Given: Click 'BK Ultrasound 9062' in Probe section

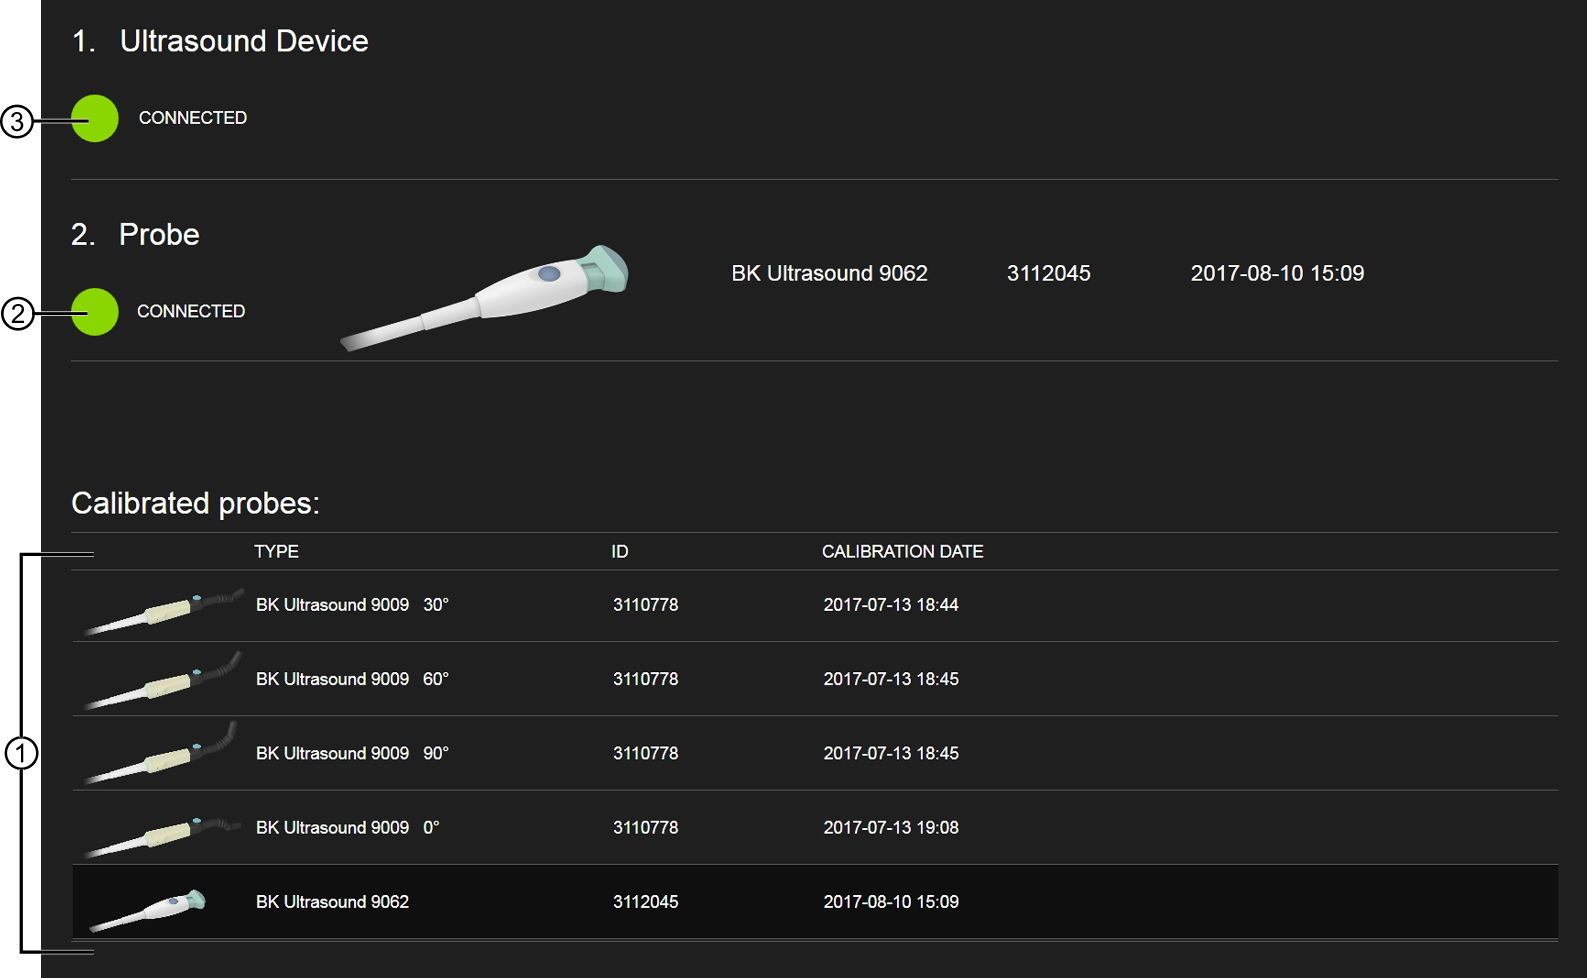Looking at the screenshot, I should [829, 273].
